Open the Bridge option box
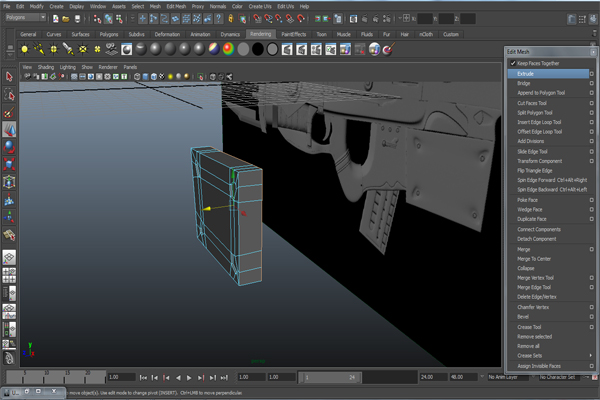Image resolution: width=600 pixels, height=400 pixels. 592,83
